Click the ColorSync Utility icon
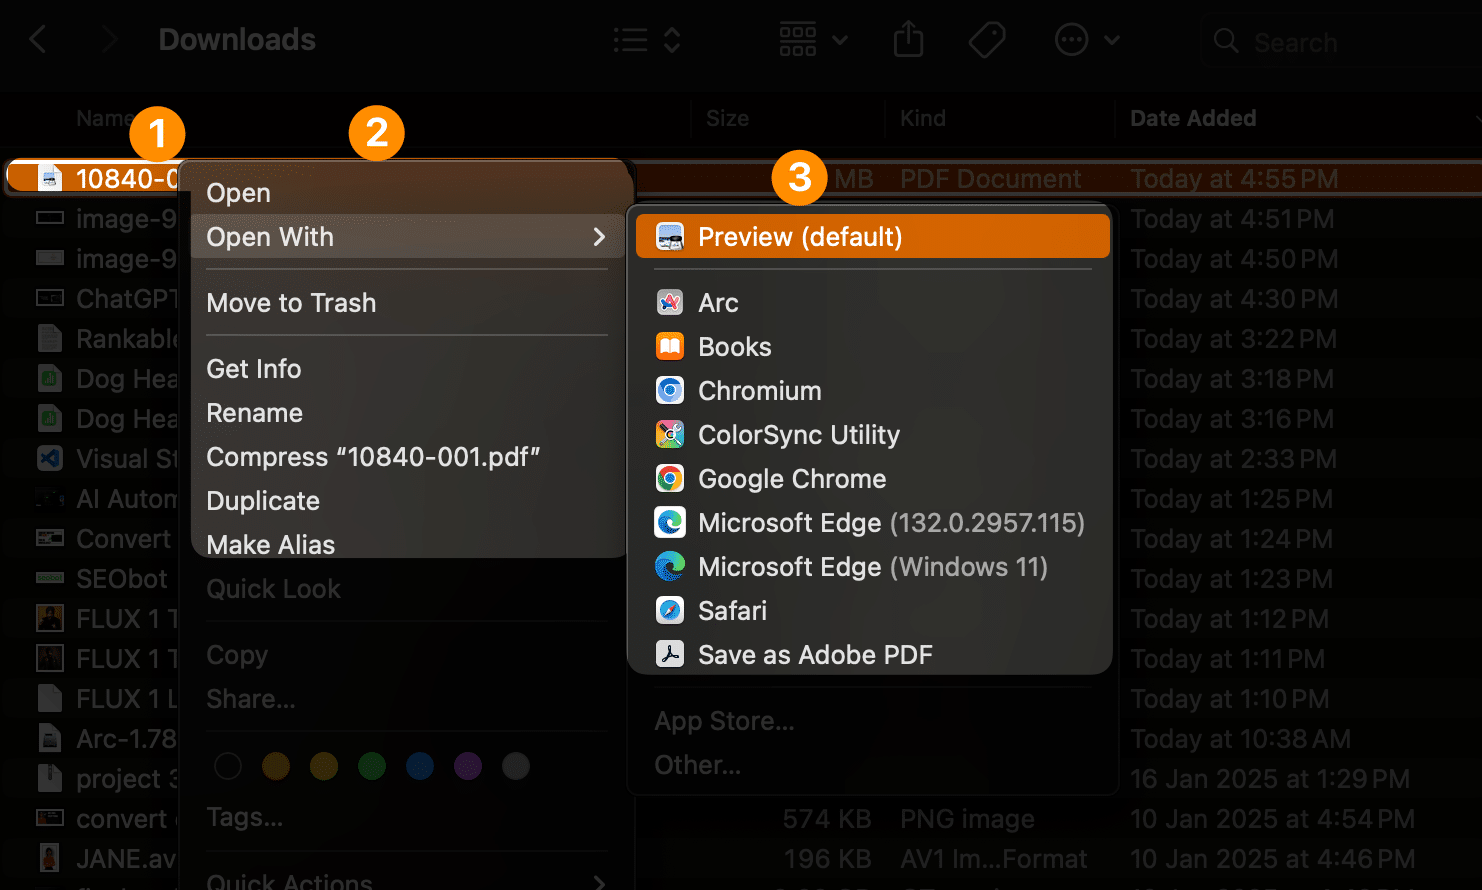The image size is (1482, 890). pos(670,435)
